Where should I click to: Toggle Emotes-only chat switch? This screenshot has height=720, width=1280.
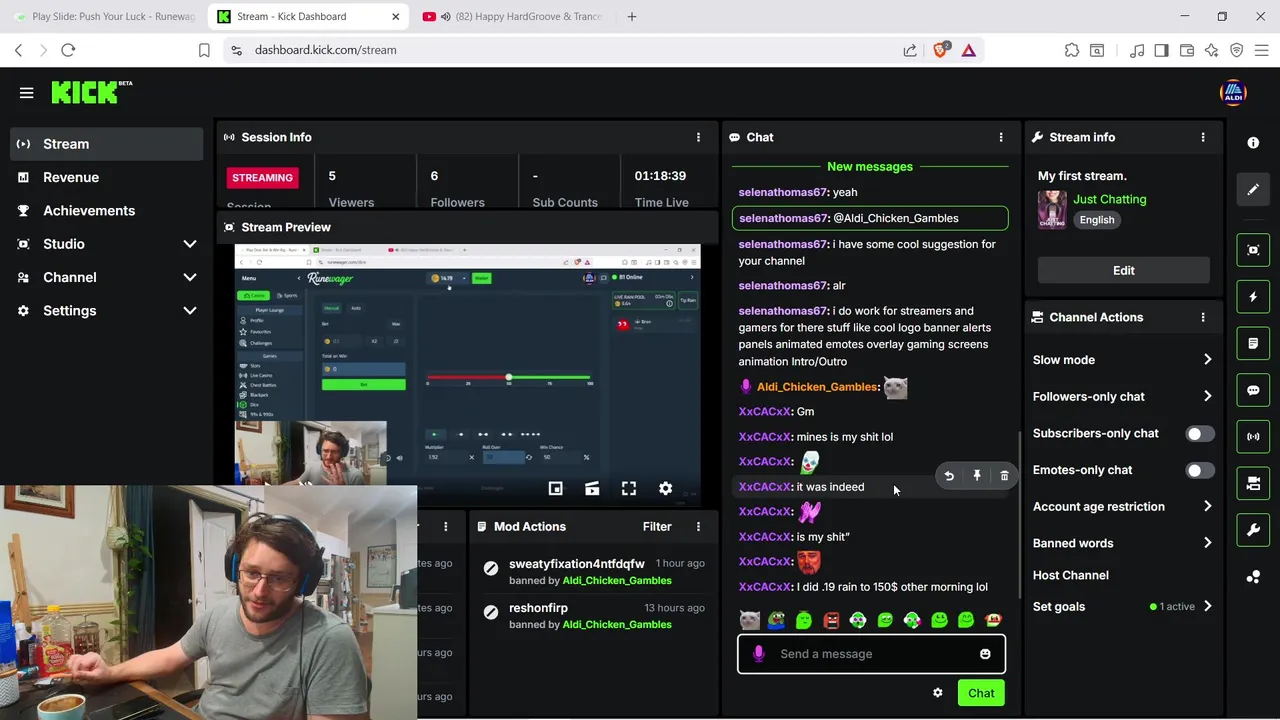[1200, 470]
